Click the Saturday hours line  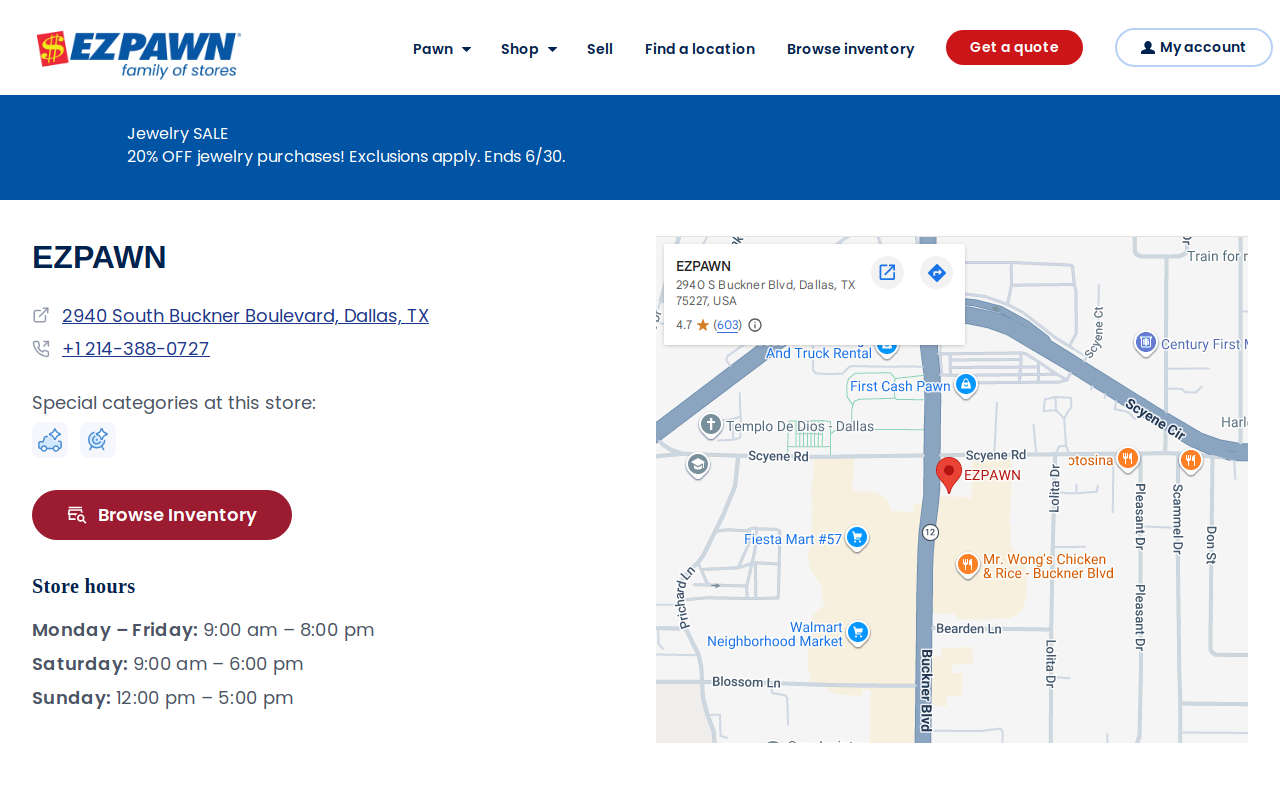(x=168, y=664)
